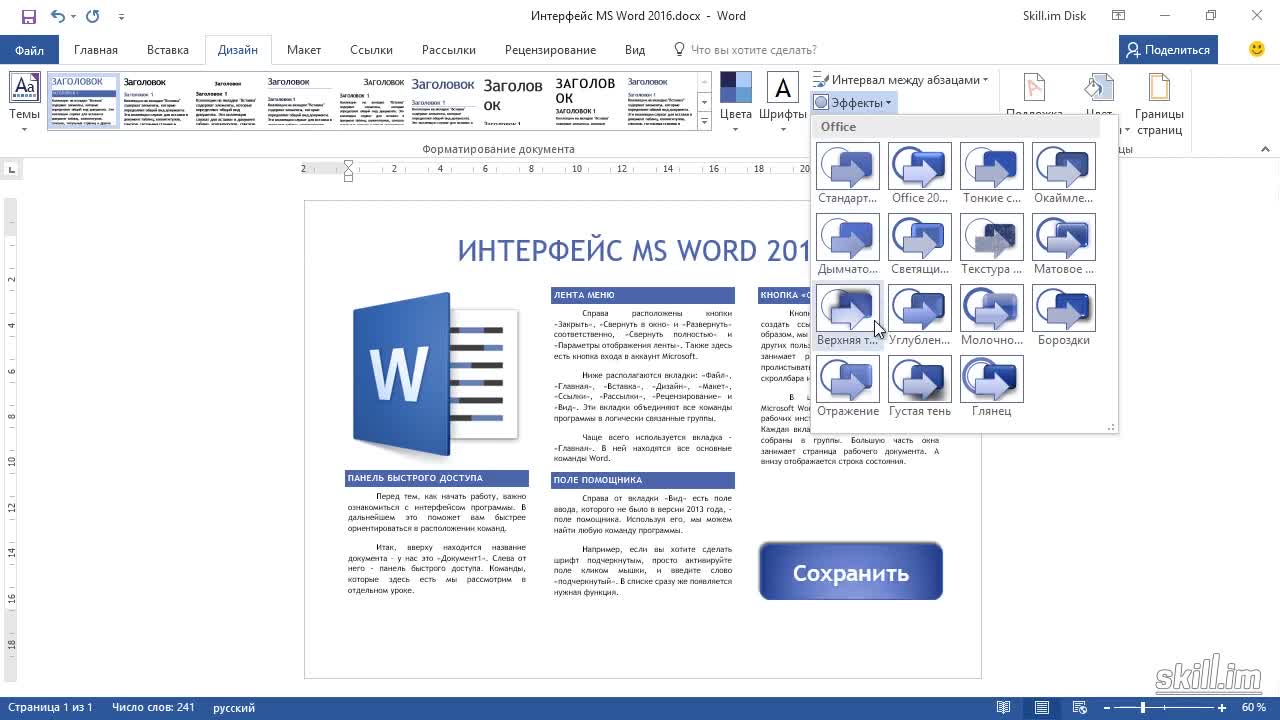Select the Отражение effect thumbnail
The height and width of the screenshot is (720, 1280).
[x=848, y=379]
